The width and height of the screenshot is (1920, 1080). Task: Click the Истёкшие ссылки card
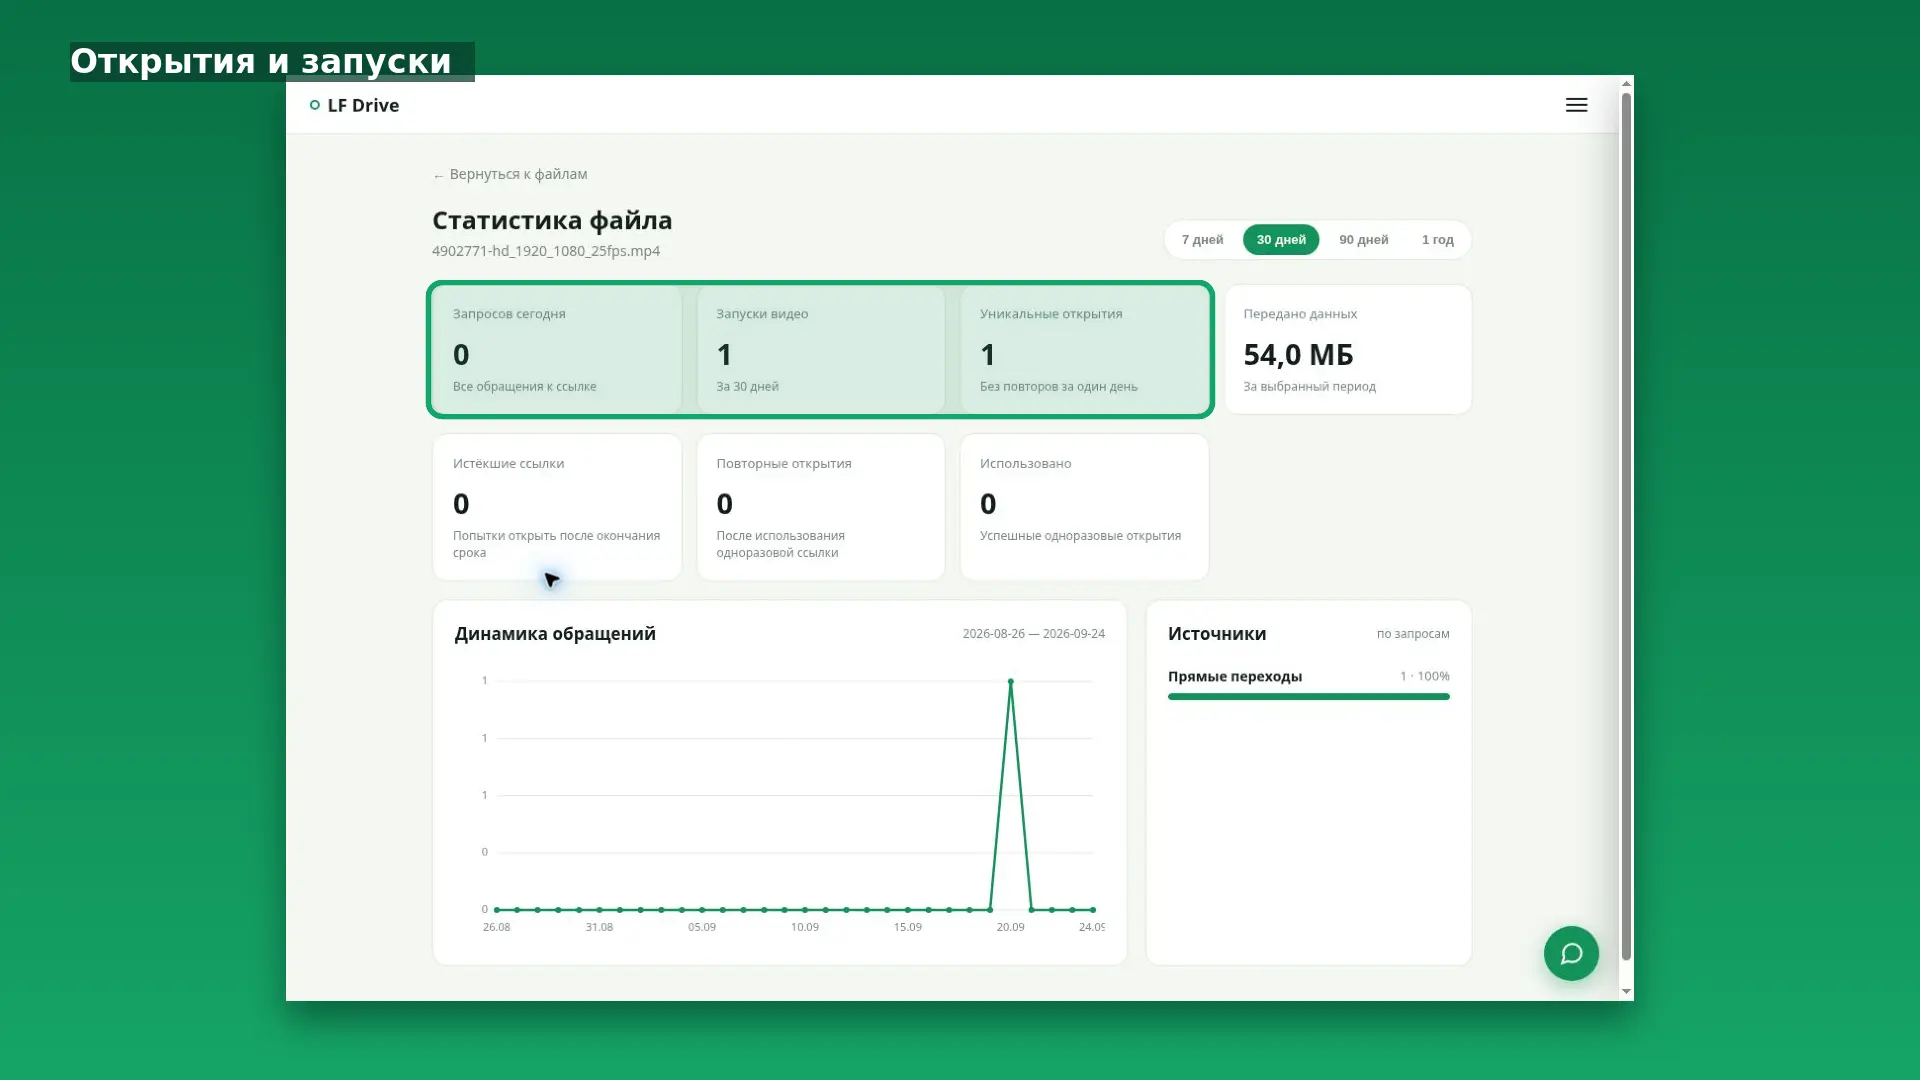tap(557, 507)
